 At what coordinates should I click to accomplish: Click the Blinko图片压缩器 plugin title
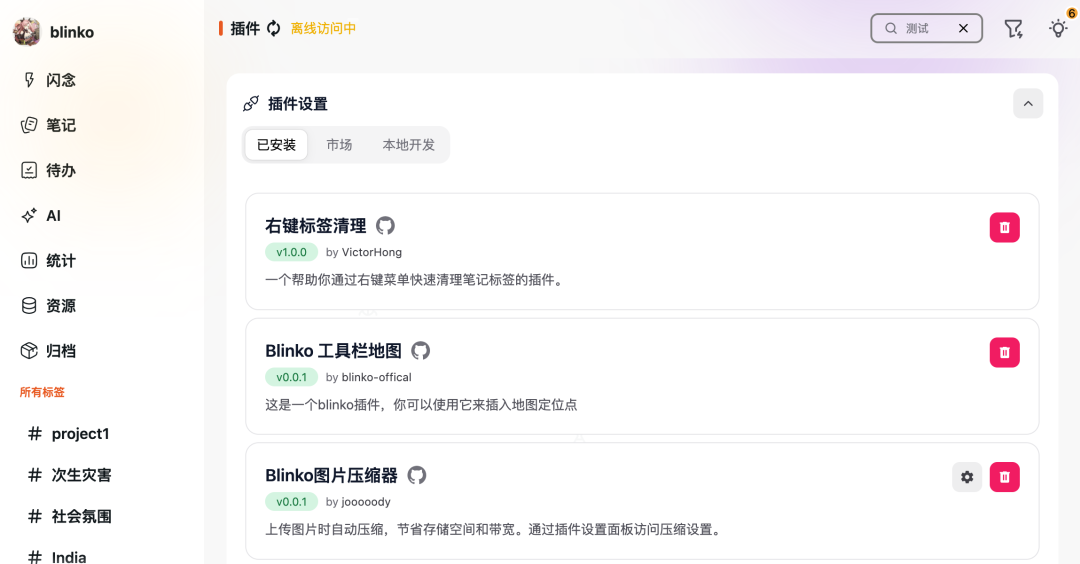click(331, 475)
